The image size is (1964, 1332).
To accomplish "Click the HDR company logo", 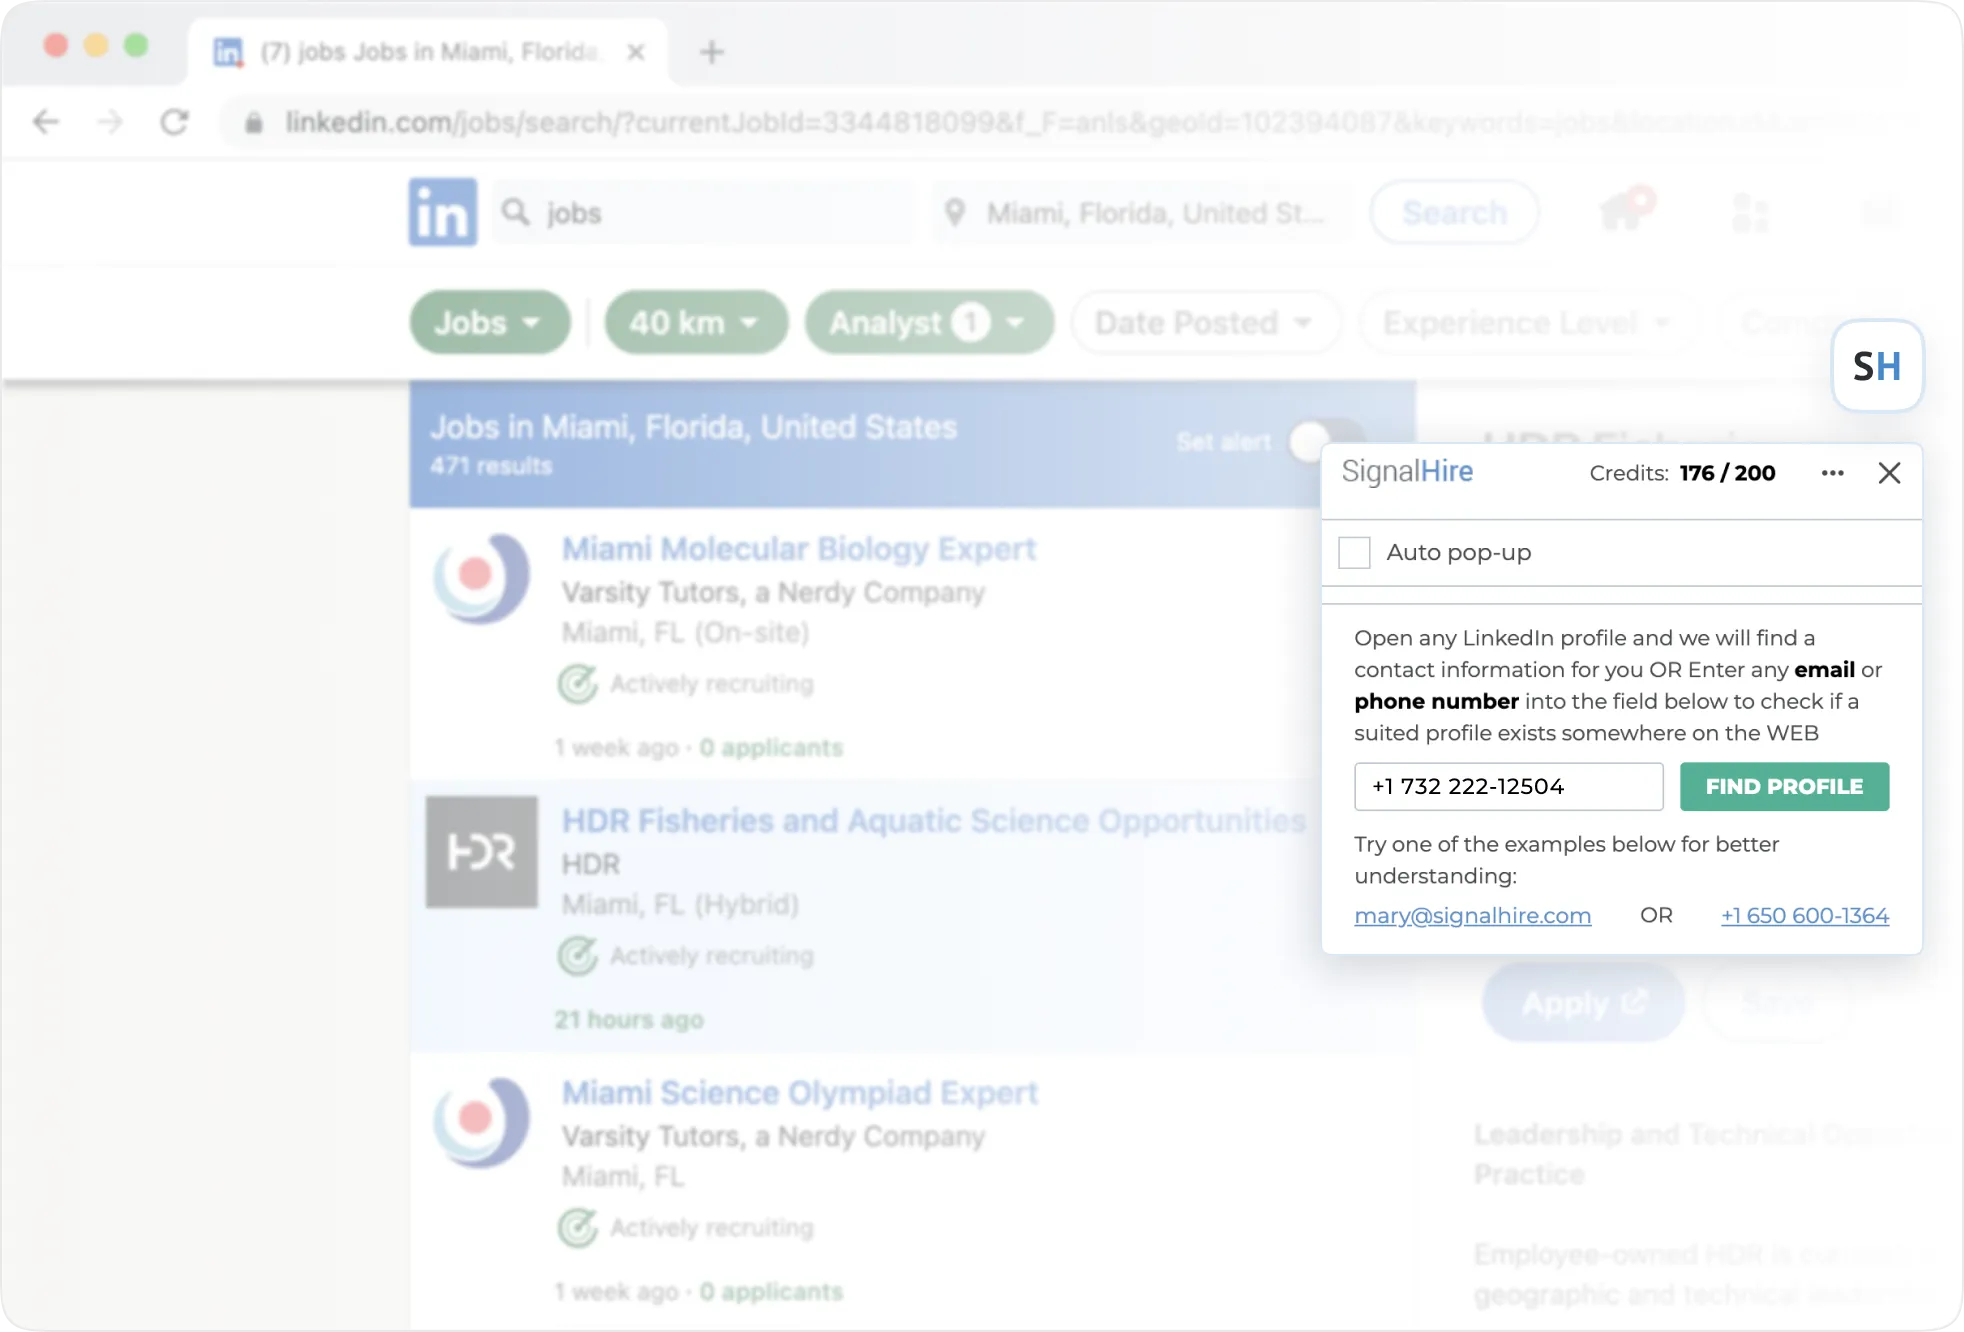I will [x=482, y=852].
